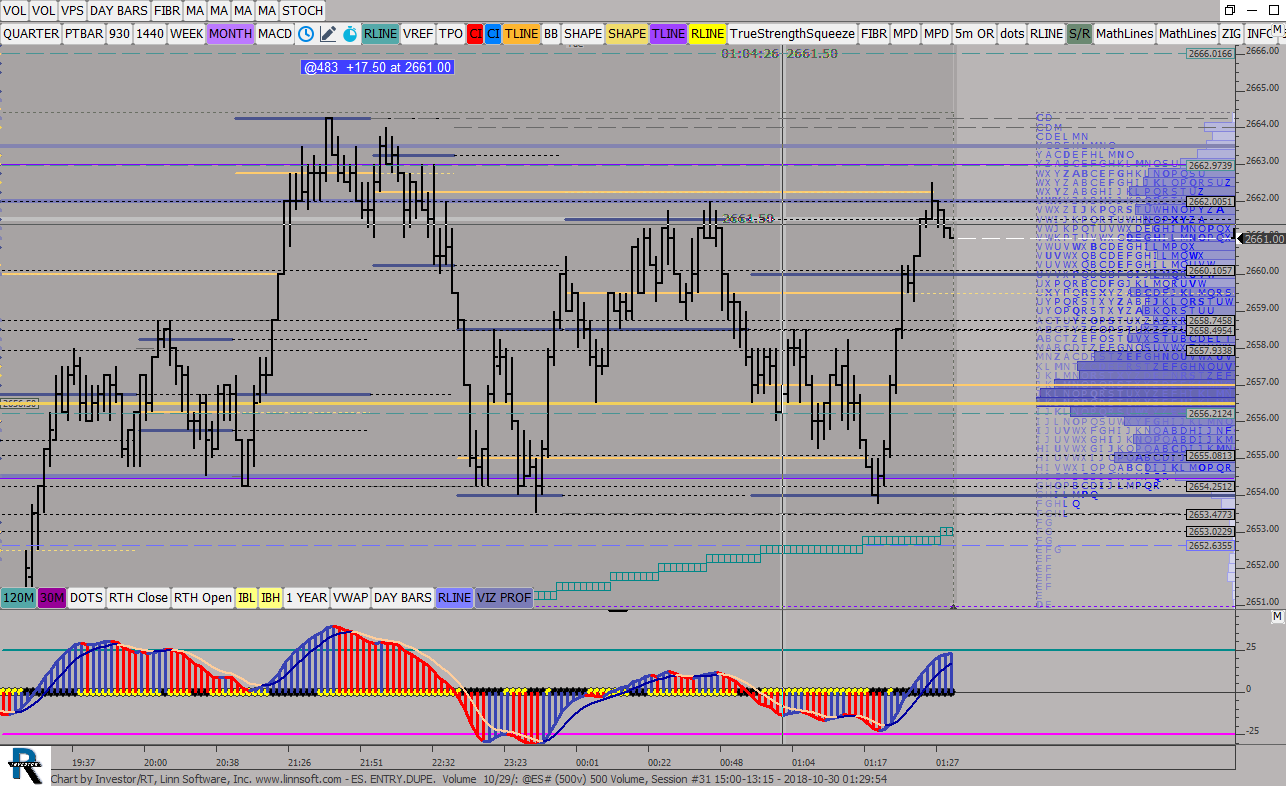
Task: Toggle the BB Bollinger button
Action: point(551,33)
